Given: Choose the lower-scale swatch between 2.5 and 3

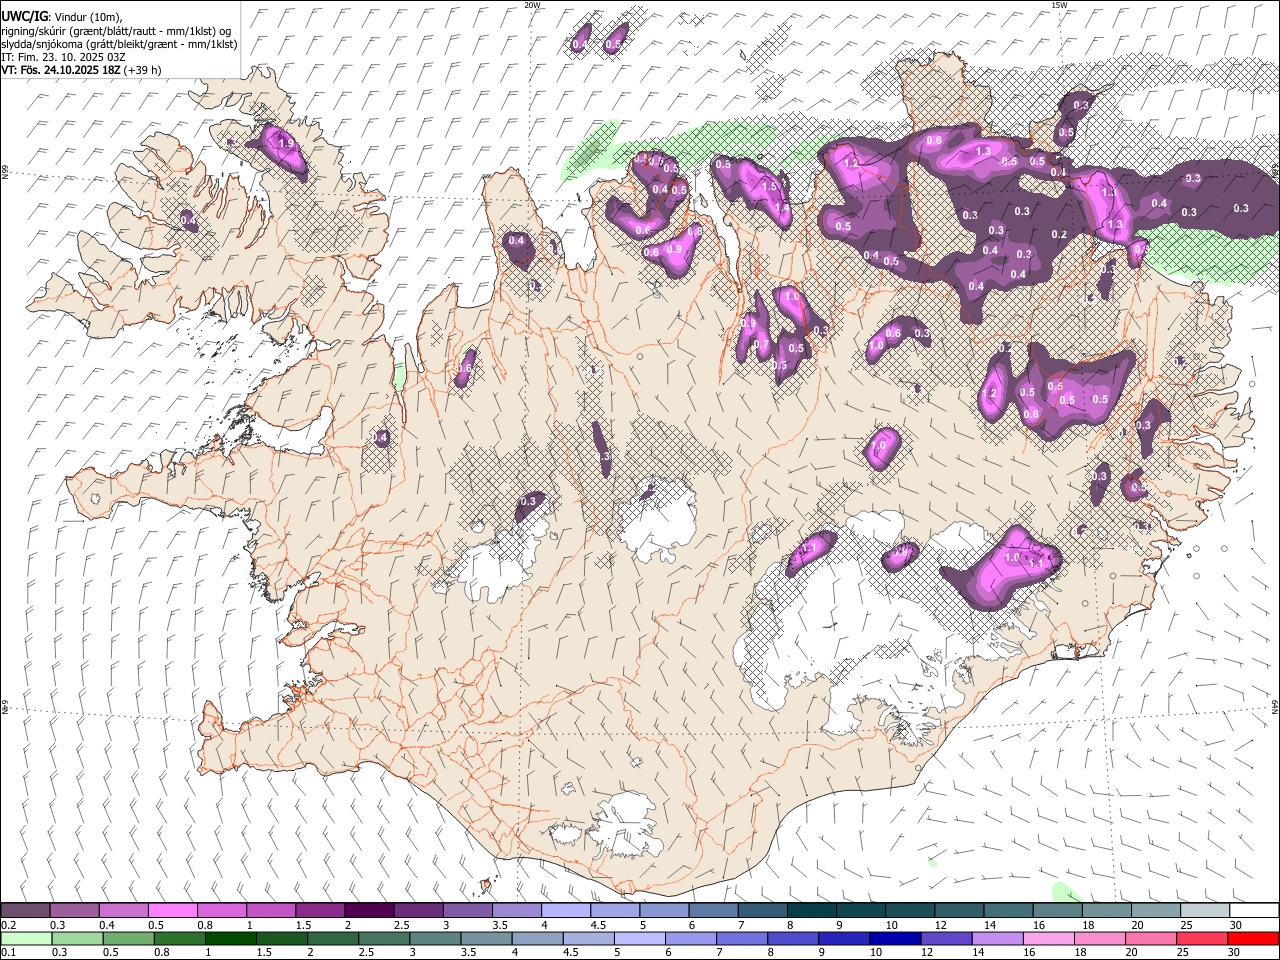Looking at the screenshot, I should [x=383, y=938].
